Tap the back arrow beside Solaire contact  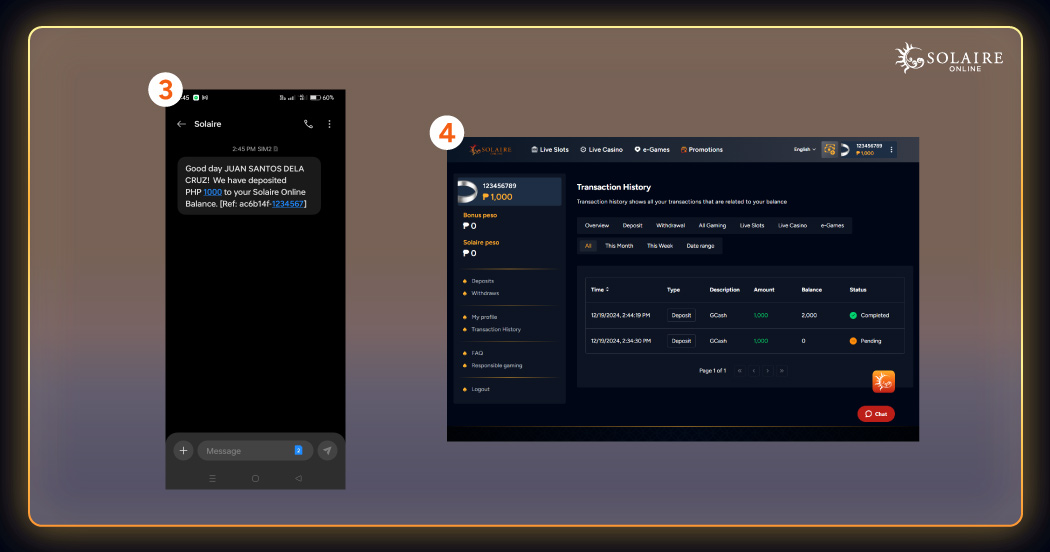point(181,124)
